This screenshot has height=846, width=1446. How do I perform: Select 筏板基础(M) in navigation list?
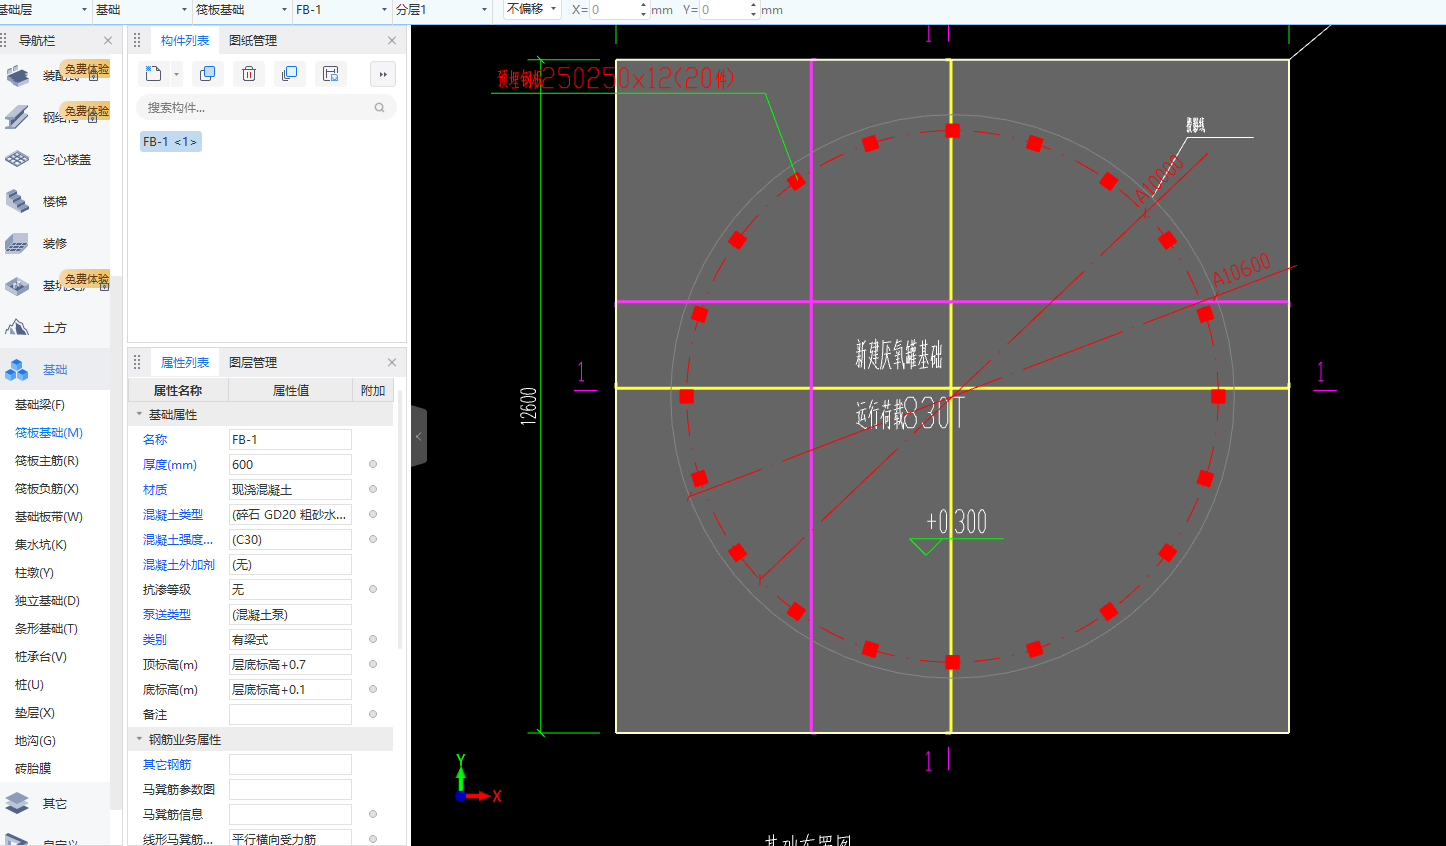click(49, 433)
